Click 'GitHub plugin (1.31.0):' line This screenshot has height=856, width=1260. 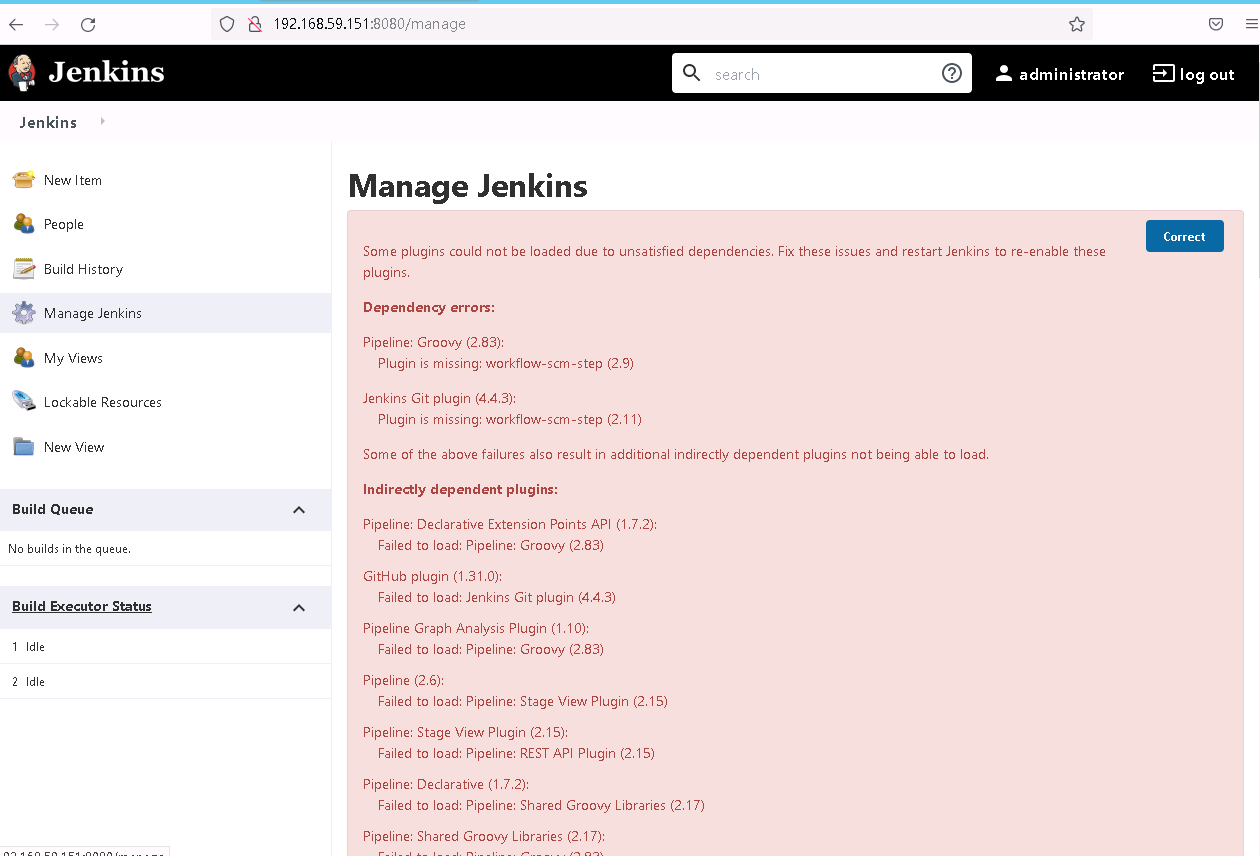pos(432,576)
